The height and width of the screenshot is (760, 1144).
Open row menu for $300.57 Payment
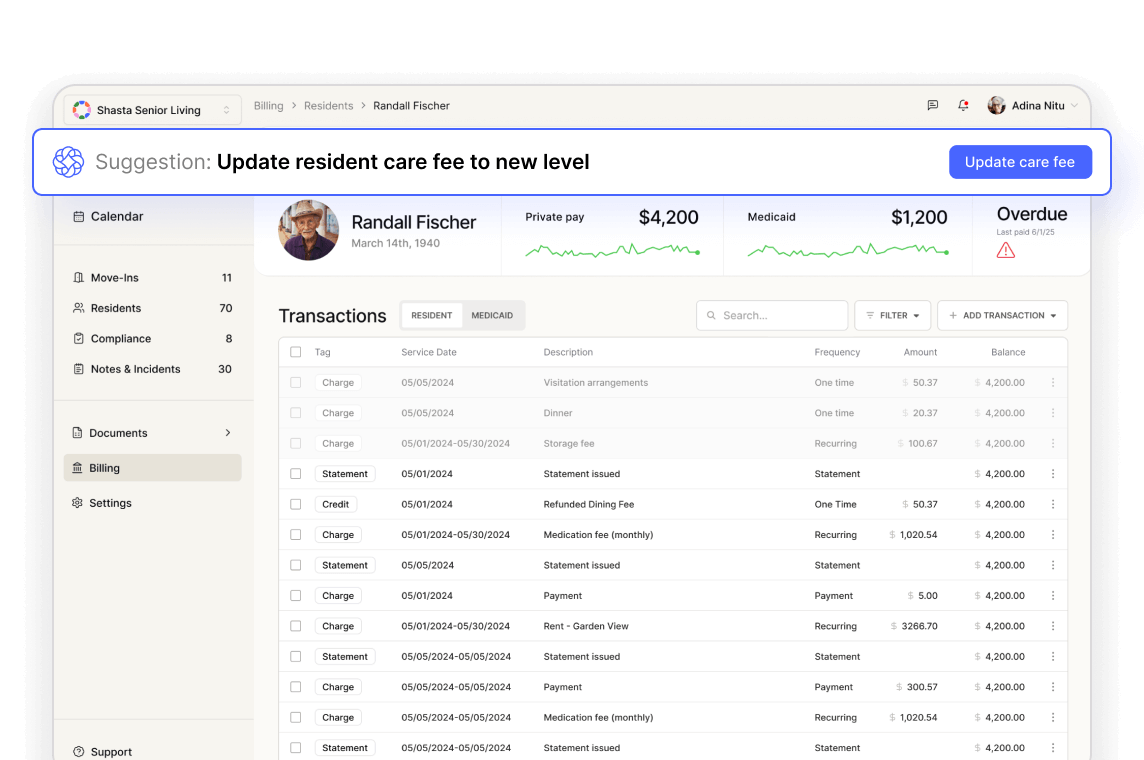1053,687
